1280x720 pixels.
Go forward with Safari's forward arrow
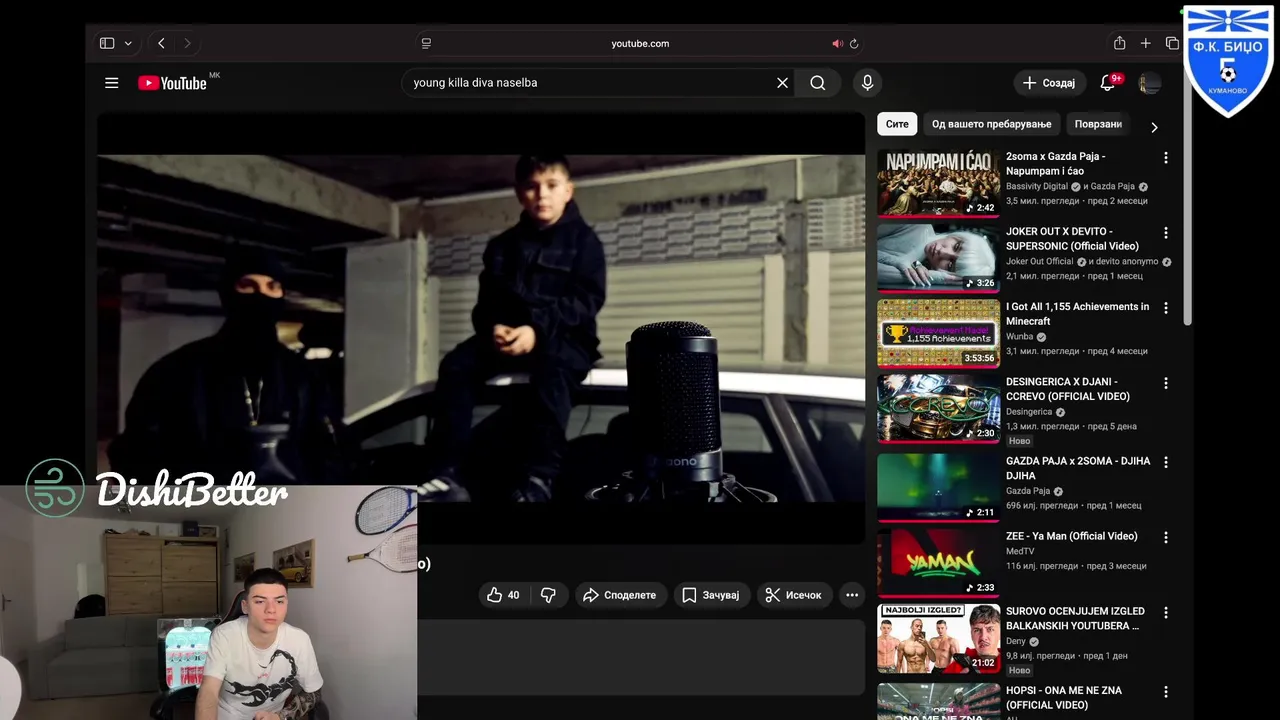(187, 43)
